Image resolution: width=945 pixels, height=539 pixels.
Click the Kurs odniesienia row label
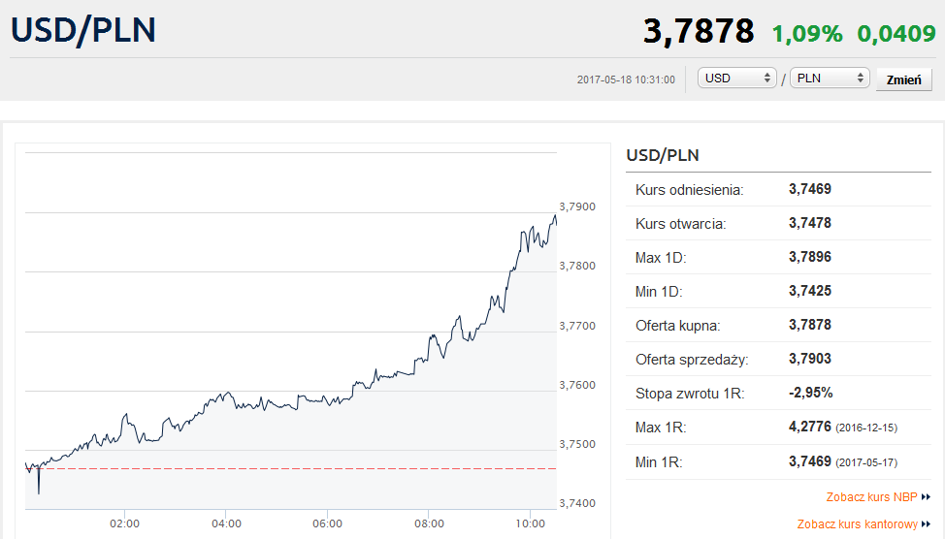point(690,189)
